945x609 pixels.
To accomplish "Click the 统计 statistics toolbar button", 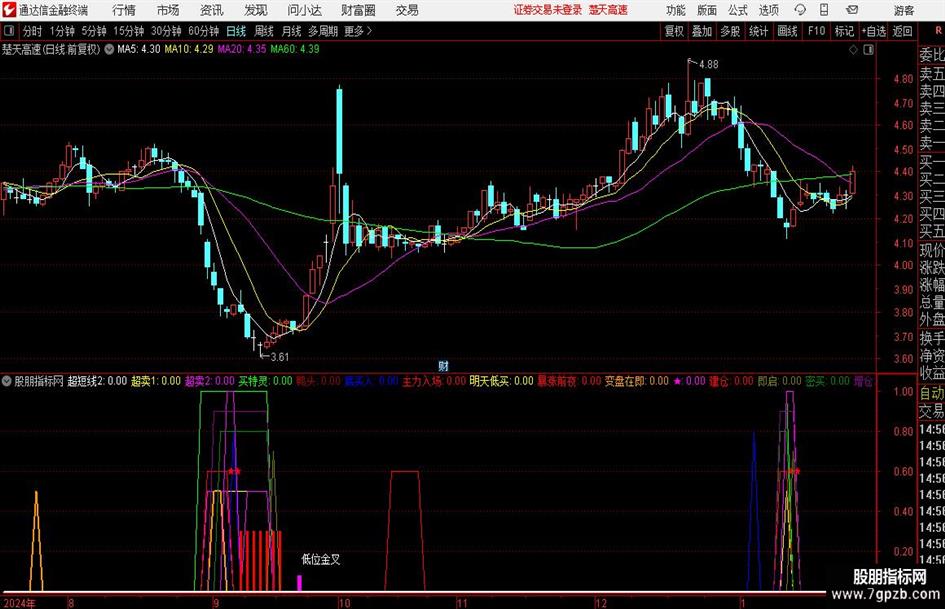I will coord(758,31).
